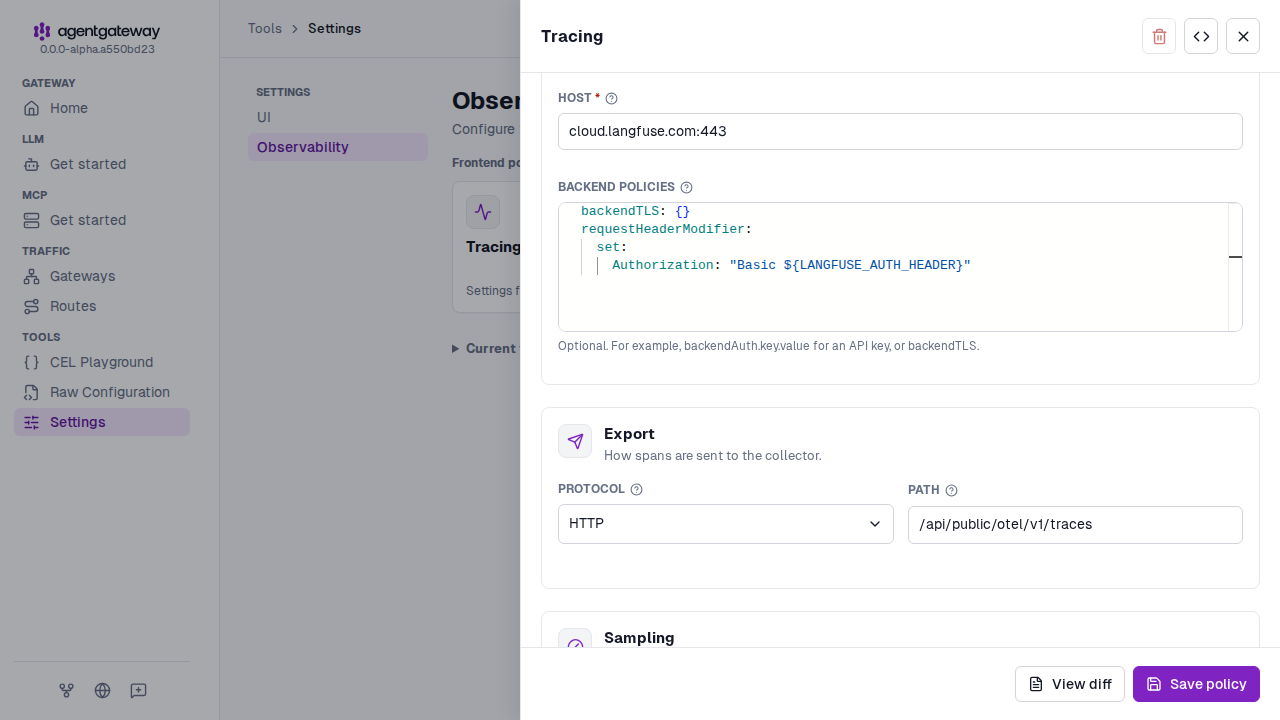This screenshot has height=720, width=1280.
Task: Click the Authorization line in the policies editor
Action: click(791, 265)
